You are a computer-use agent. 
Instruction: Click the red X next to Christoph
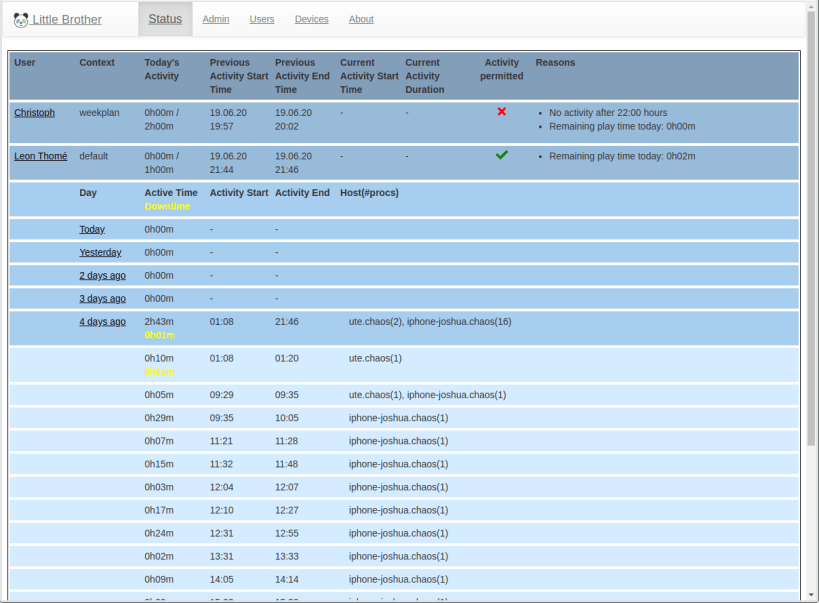(x=501, y=111)
